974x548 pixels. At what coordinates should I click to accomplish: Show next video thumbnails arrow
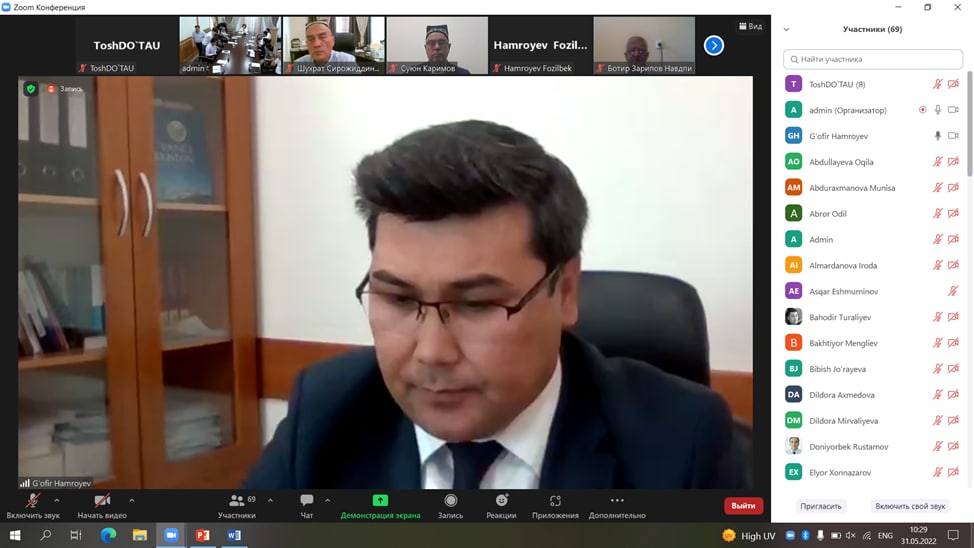point(714,45)
